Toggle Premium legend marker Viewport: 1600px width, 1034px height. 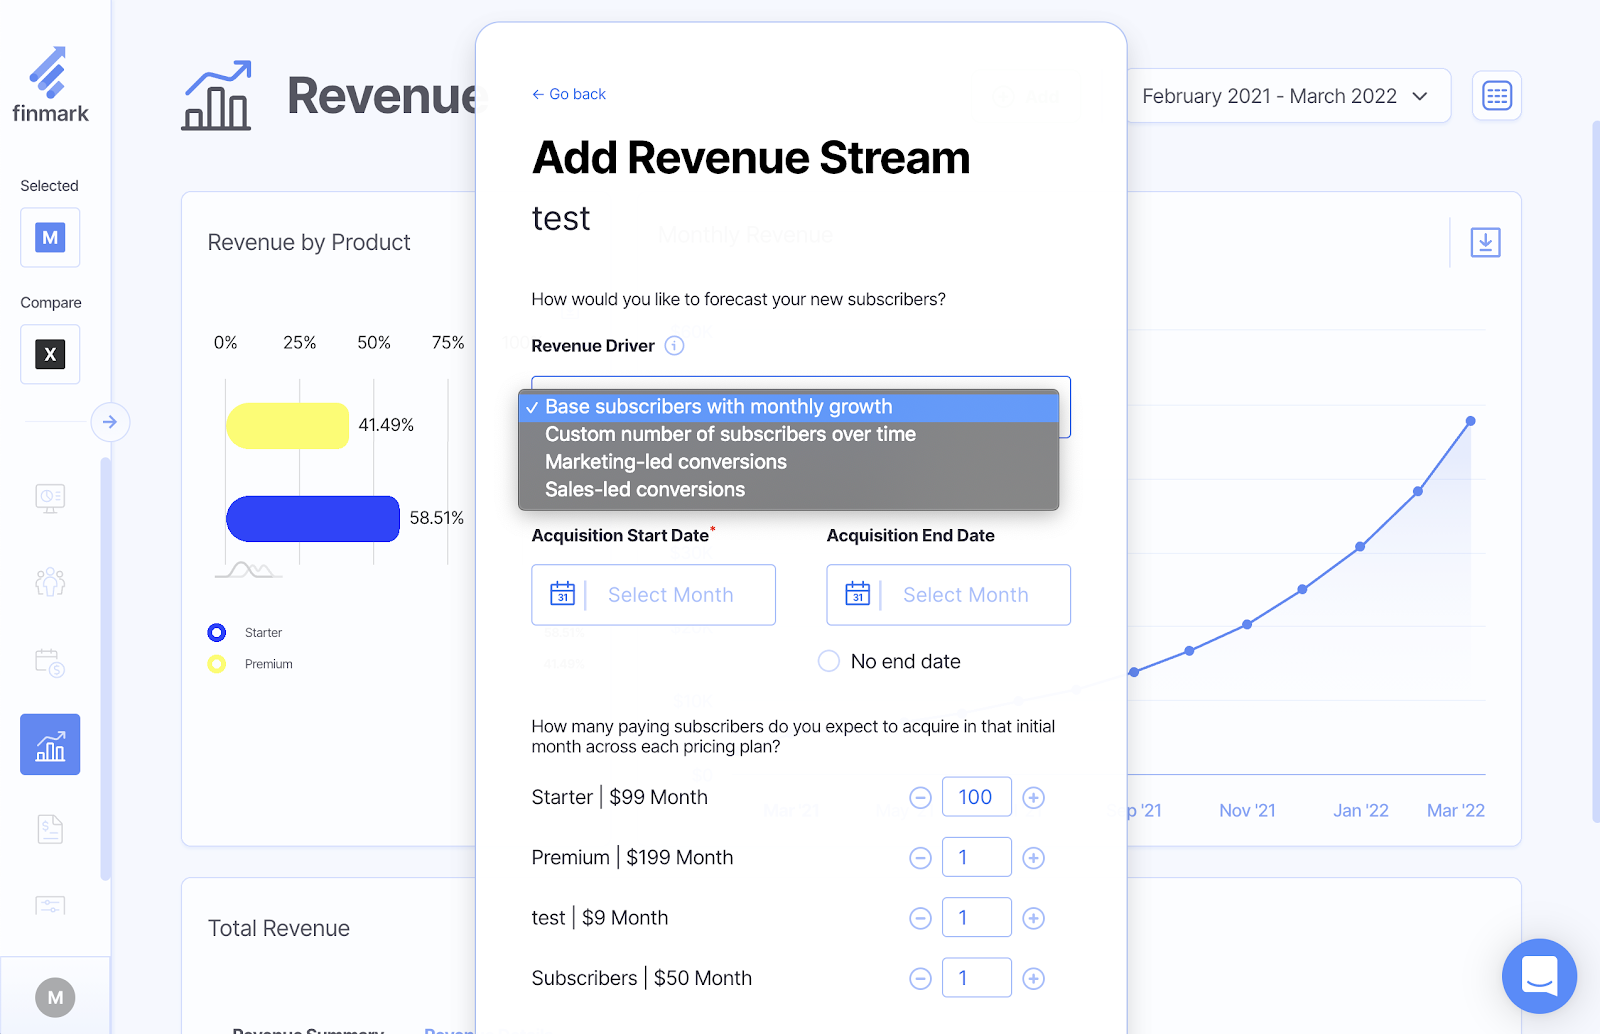tap(217, 664)
